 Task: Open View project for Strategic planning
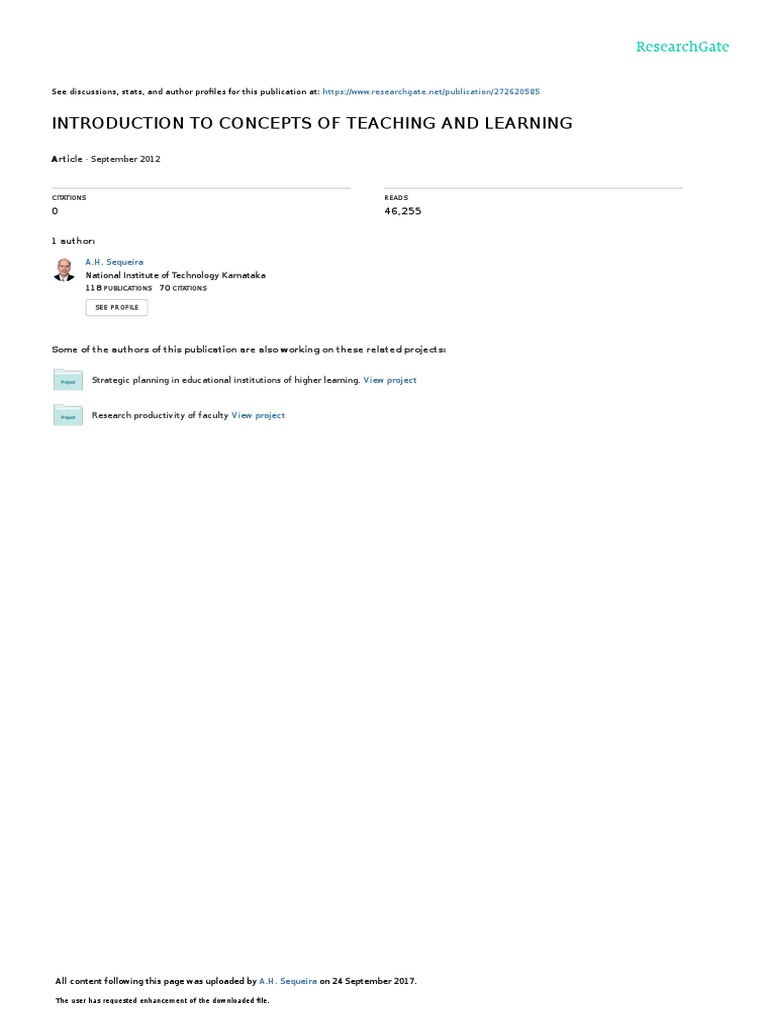coord(390,380)
